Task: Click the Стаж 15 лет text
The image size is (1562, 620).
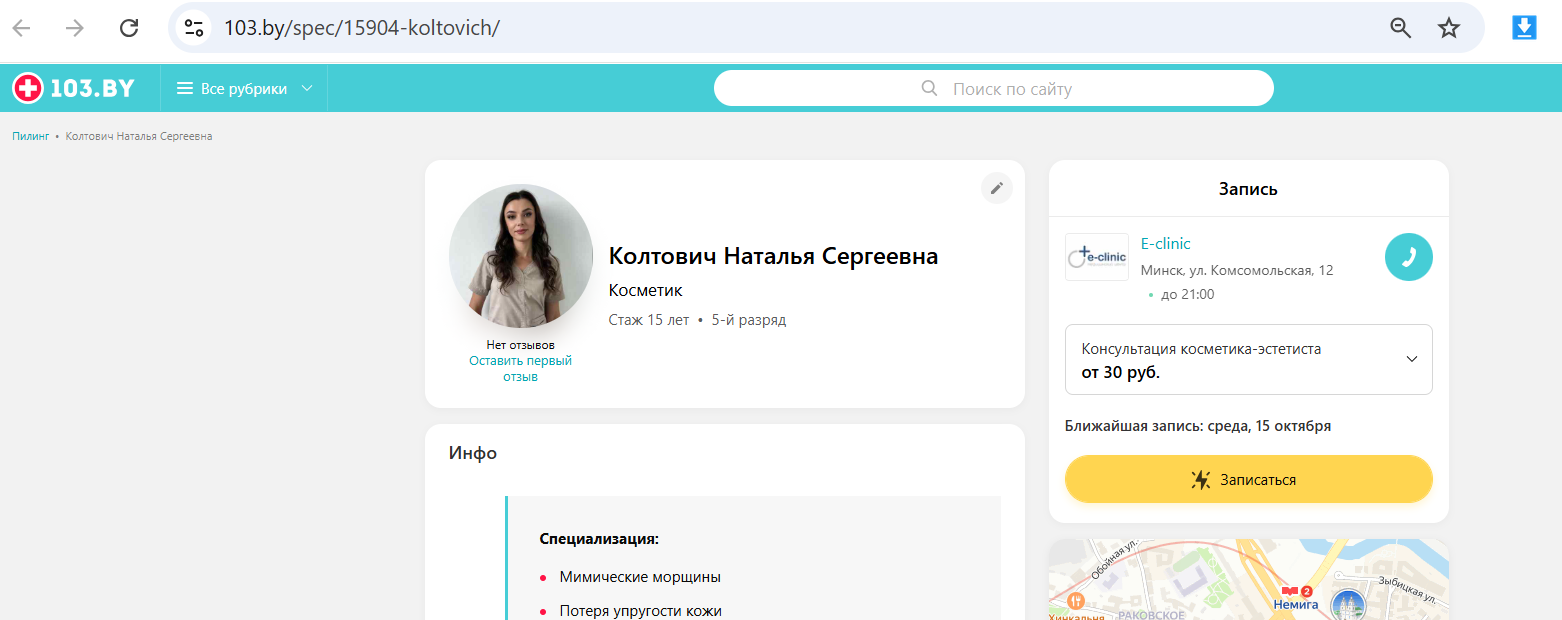Action: [648, 320]
